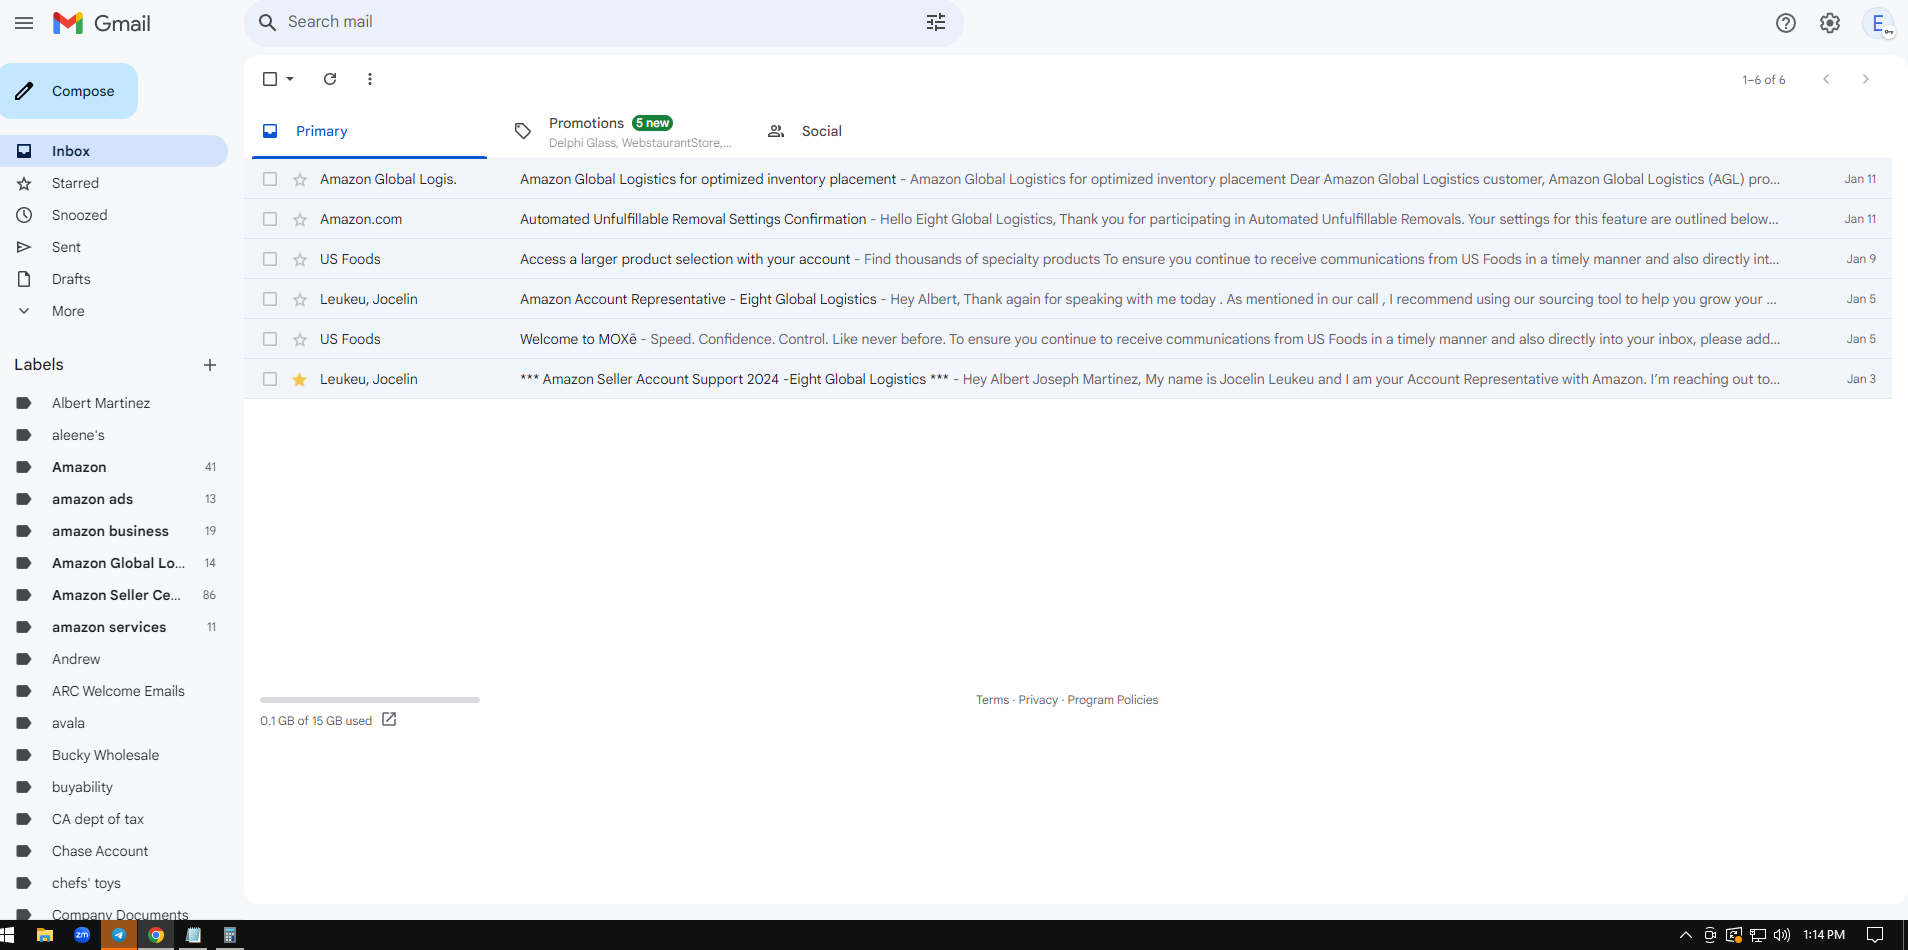
Task: Open the Amazon Seller Account Support 2024 email
Action: coord(1068,379)
